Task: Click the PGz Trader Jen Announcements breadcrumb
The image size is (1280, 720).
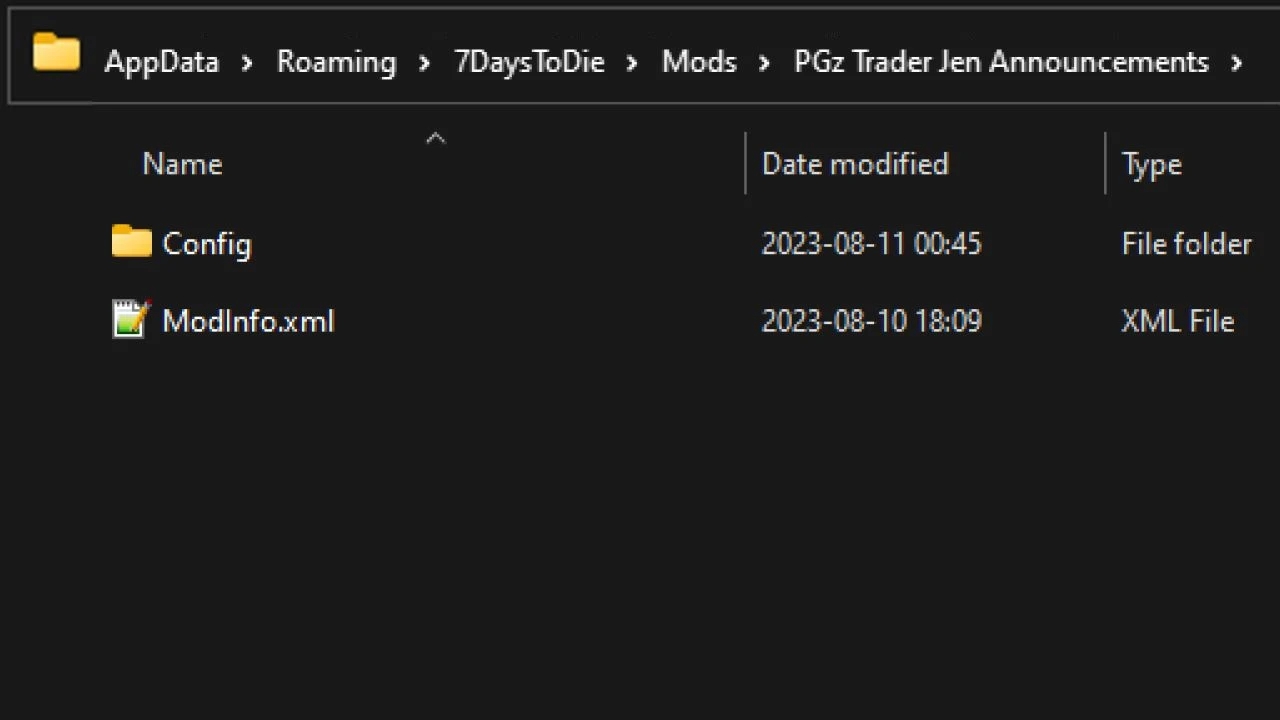Action: (x=1001, y=62)
